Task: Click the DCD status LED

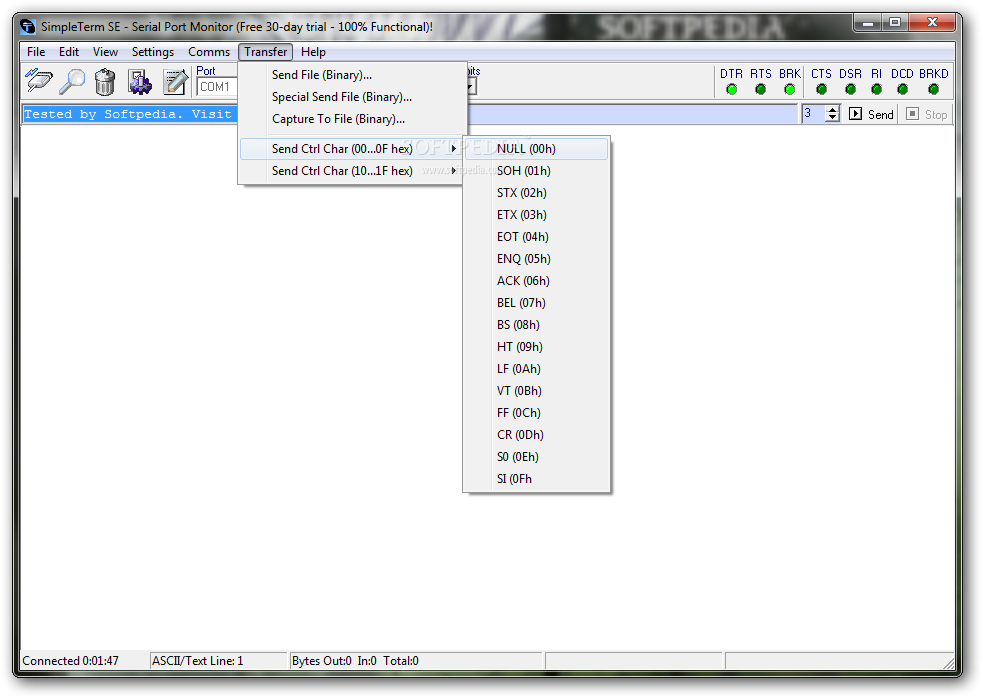Action: [x=902, y=90]
